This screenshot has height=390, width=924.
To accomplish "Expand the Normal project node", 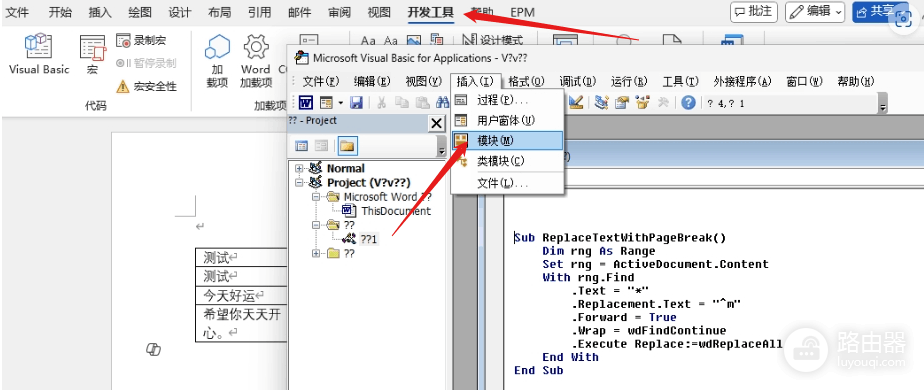I will tap(299, 168).
